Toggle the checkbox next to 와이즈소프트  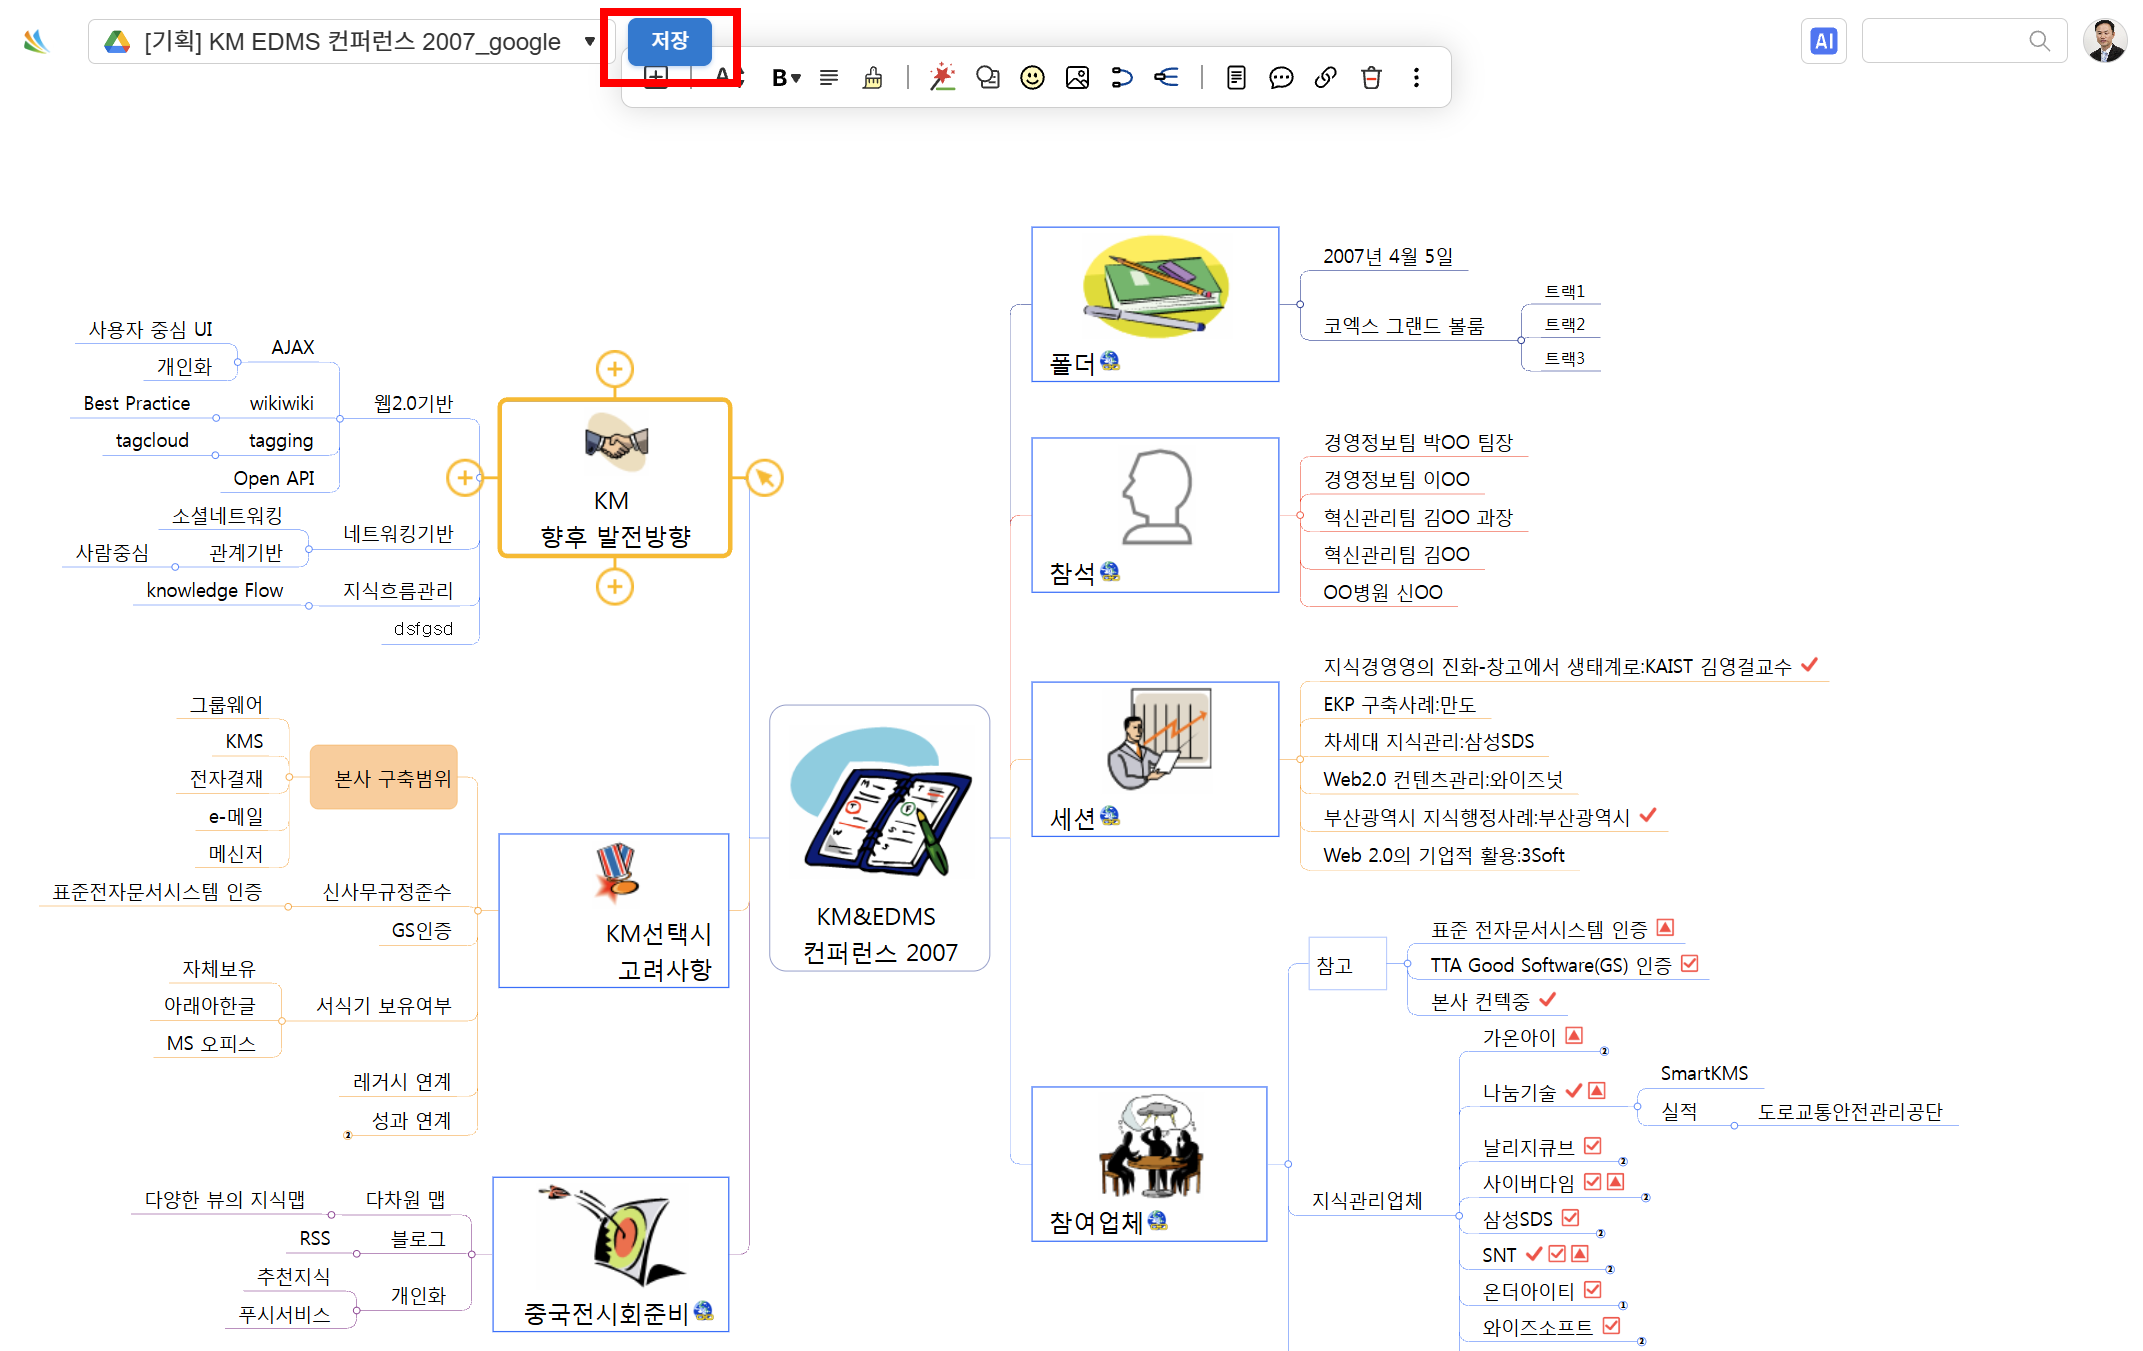tap(1611, 1326)
